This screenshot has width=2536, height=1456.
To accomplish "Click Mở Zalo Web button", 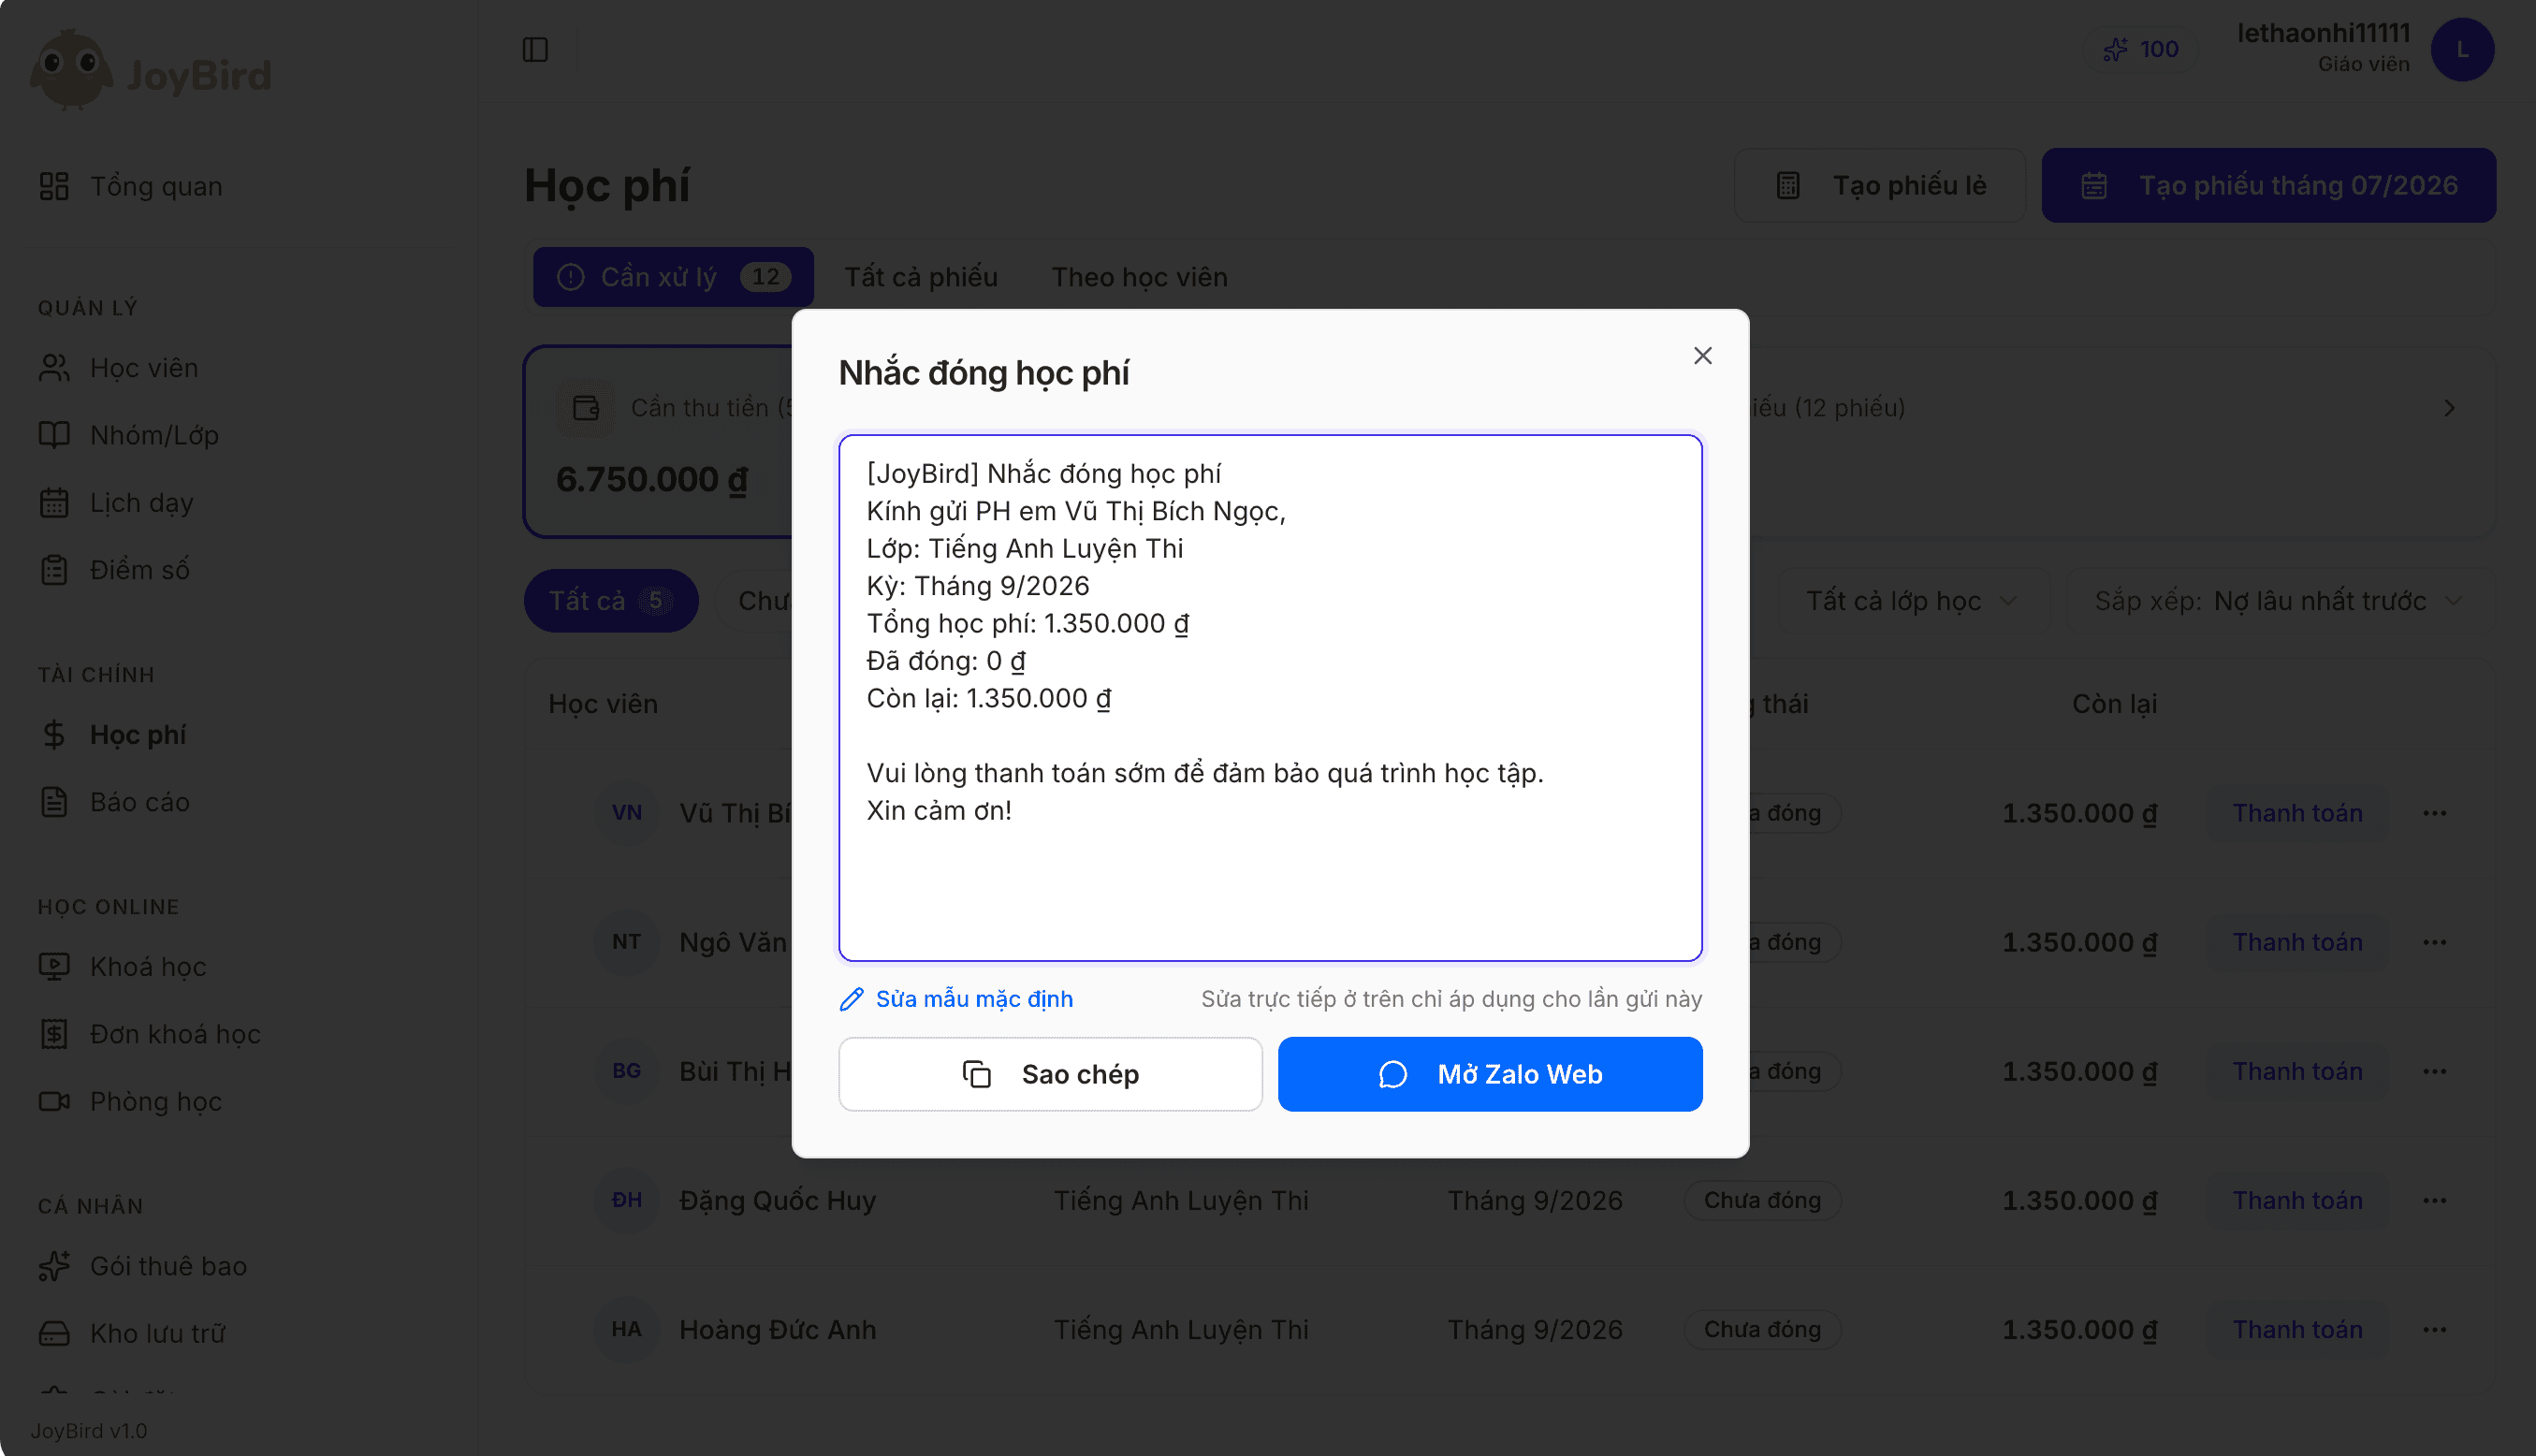I will point(1489,1074).
